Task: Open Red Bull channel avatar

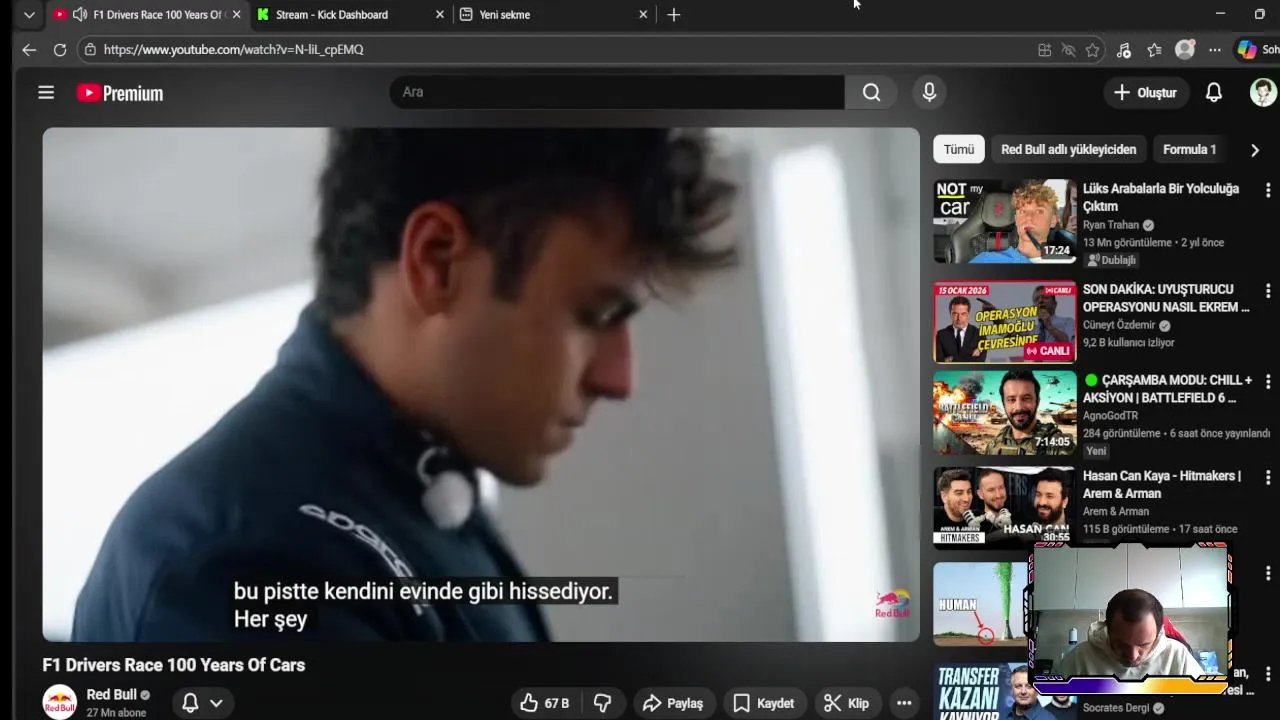Action: [x=60, y=702]
